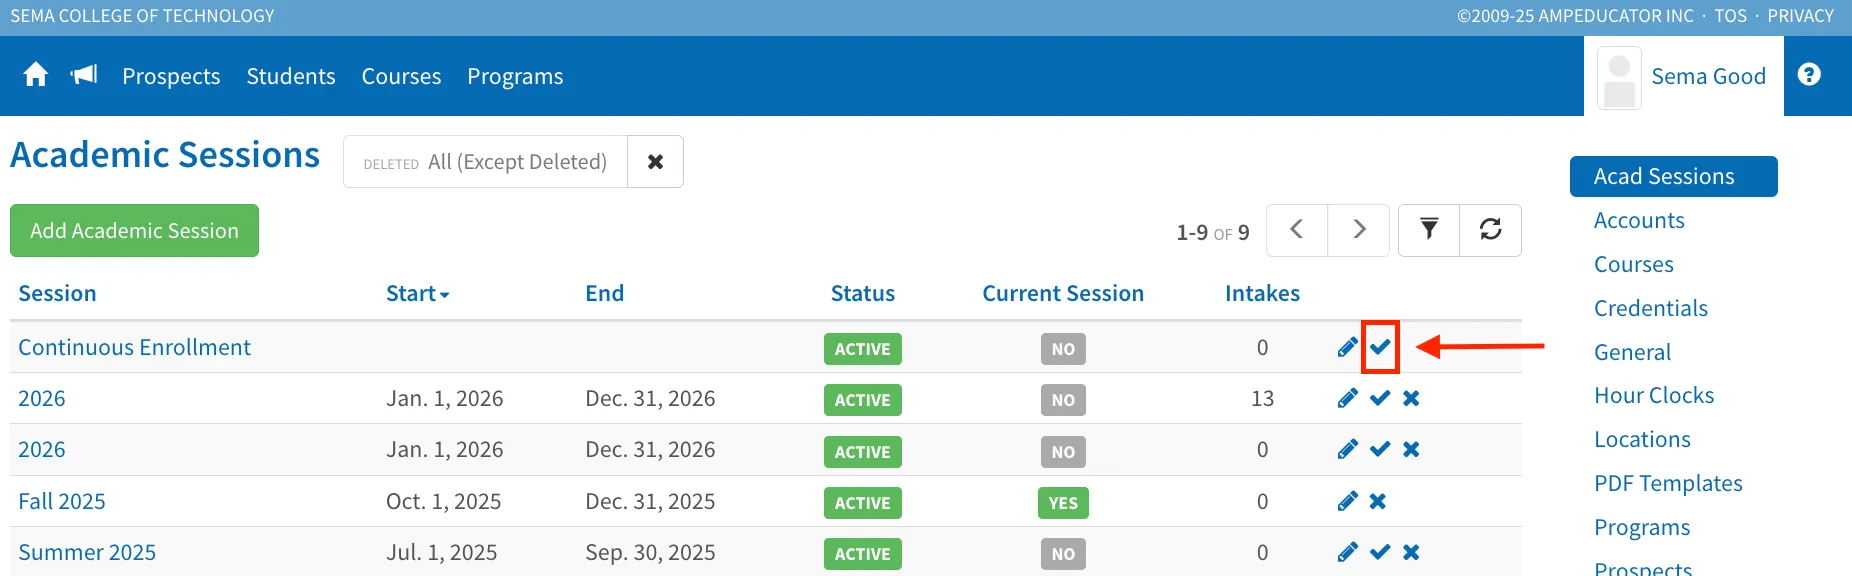Open Programs in the top navigation bar
The image size is (1852, 576).
pos(515,76)
